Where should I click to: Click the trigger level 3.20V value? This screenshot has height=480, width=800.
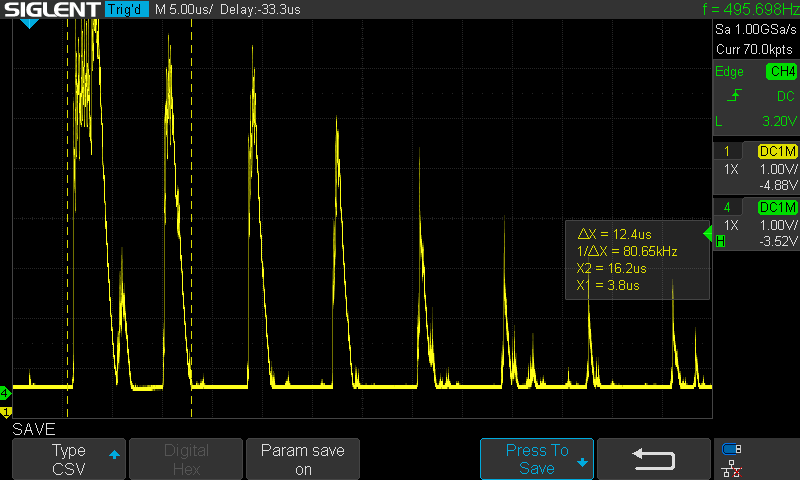tap(779, 121)
